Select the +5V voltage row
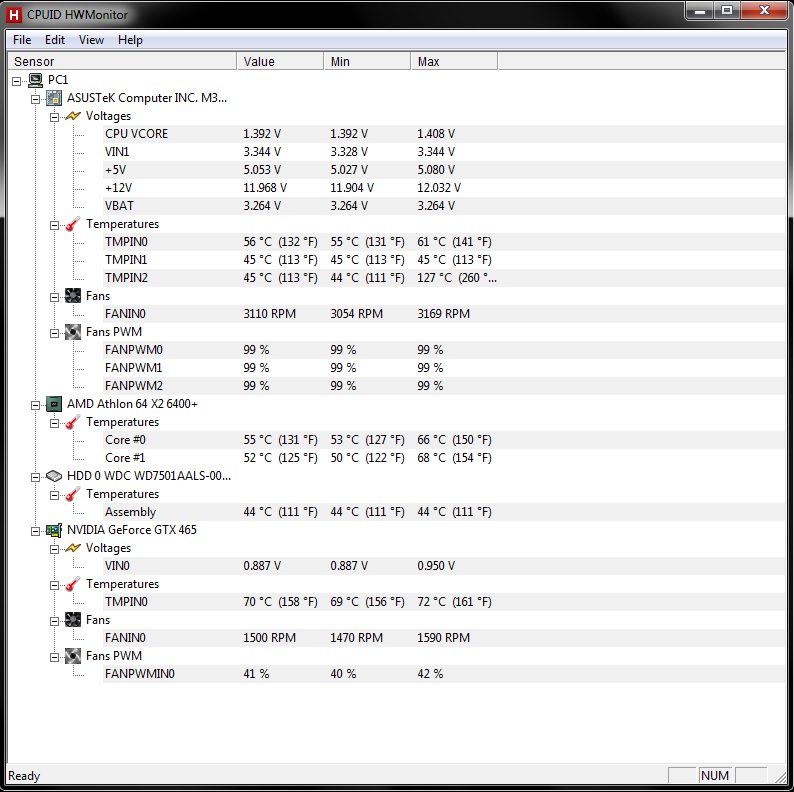Screen dimensions: 794x792 click(444, 170)
